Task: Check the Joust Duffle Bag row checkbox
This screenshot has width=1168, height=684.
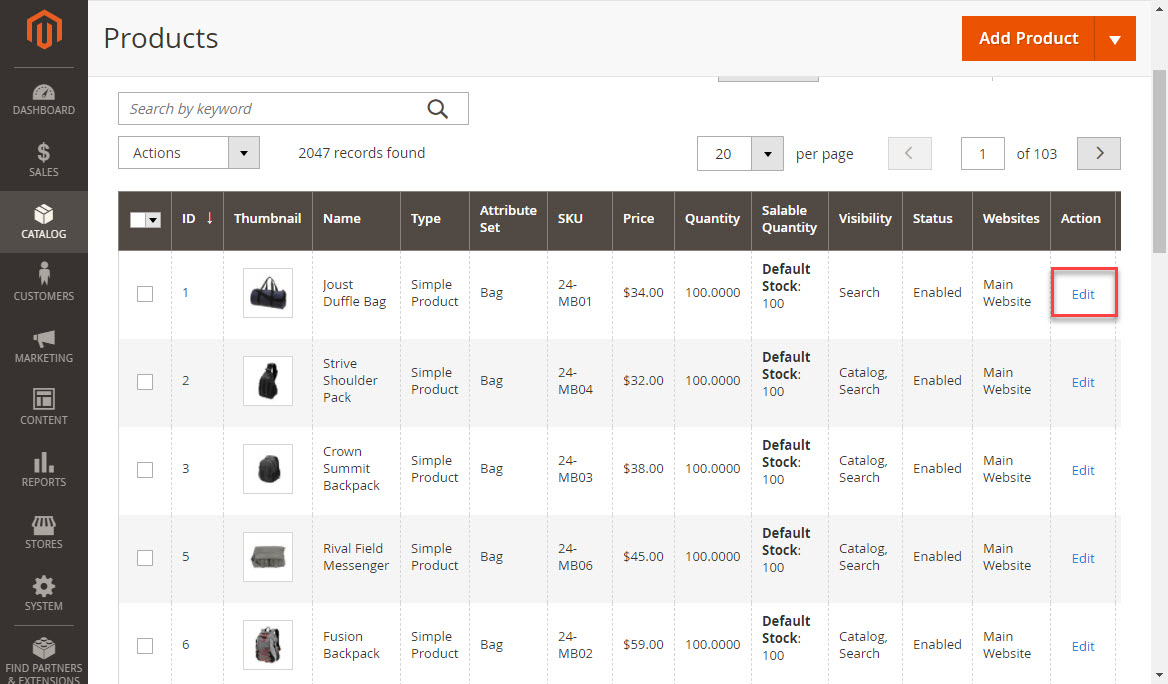Action: [144, 293]
